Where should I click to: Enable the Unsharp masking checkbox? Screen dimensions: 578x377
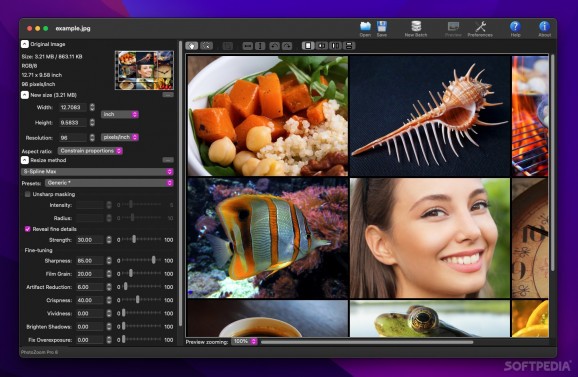pyautogui.click(x=28, y=194)
